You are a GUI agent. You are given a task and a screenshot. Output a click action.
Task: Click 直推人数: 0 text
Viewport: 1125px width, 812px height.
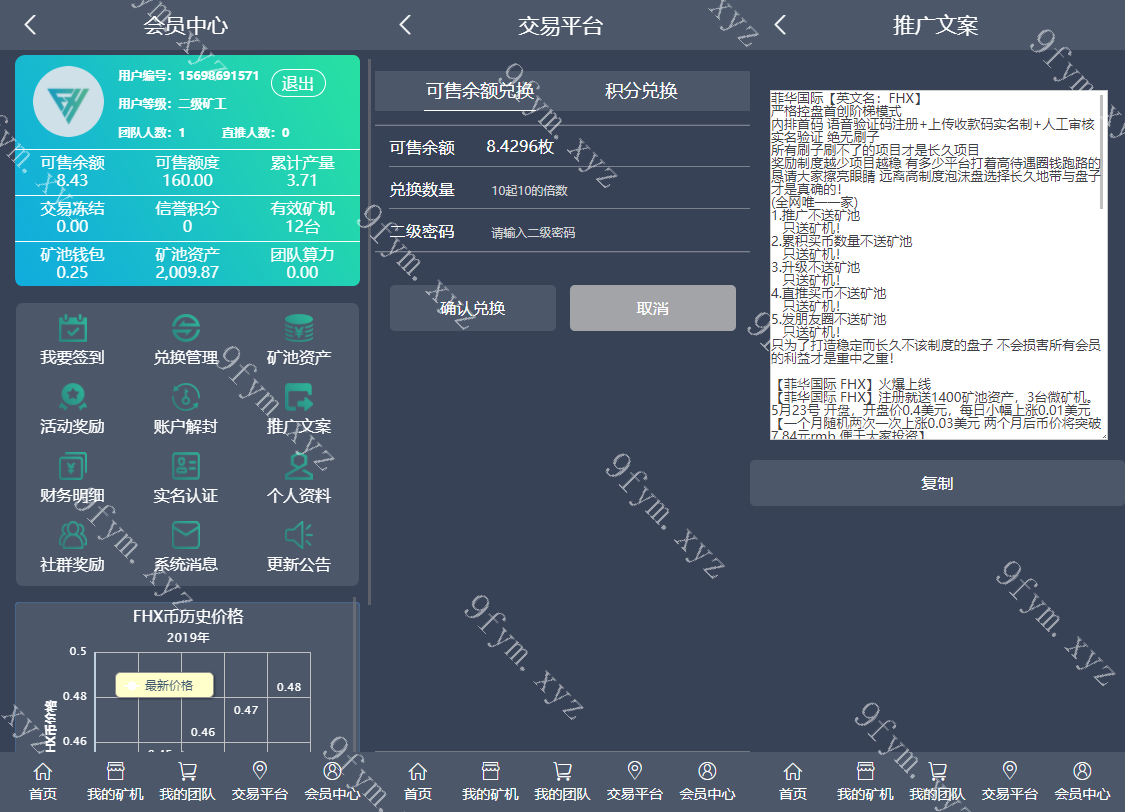(255, 133)
